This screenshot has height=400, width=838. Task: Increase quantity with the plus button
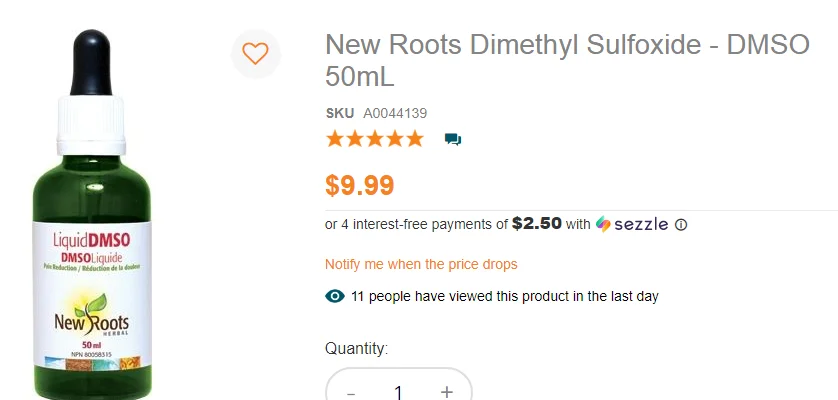coord(446,392)
